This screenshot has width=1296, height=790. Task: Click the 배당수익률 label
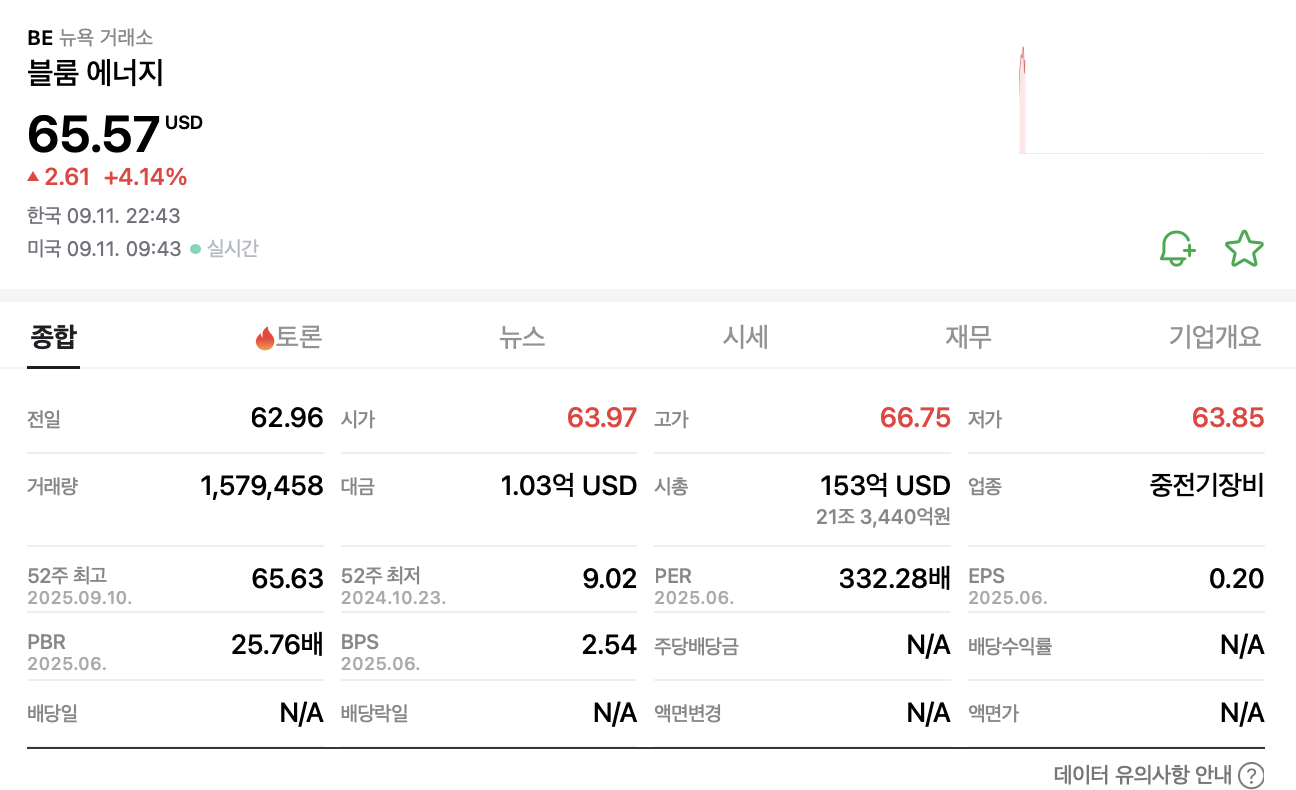pos(1010,646)
